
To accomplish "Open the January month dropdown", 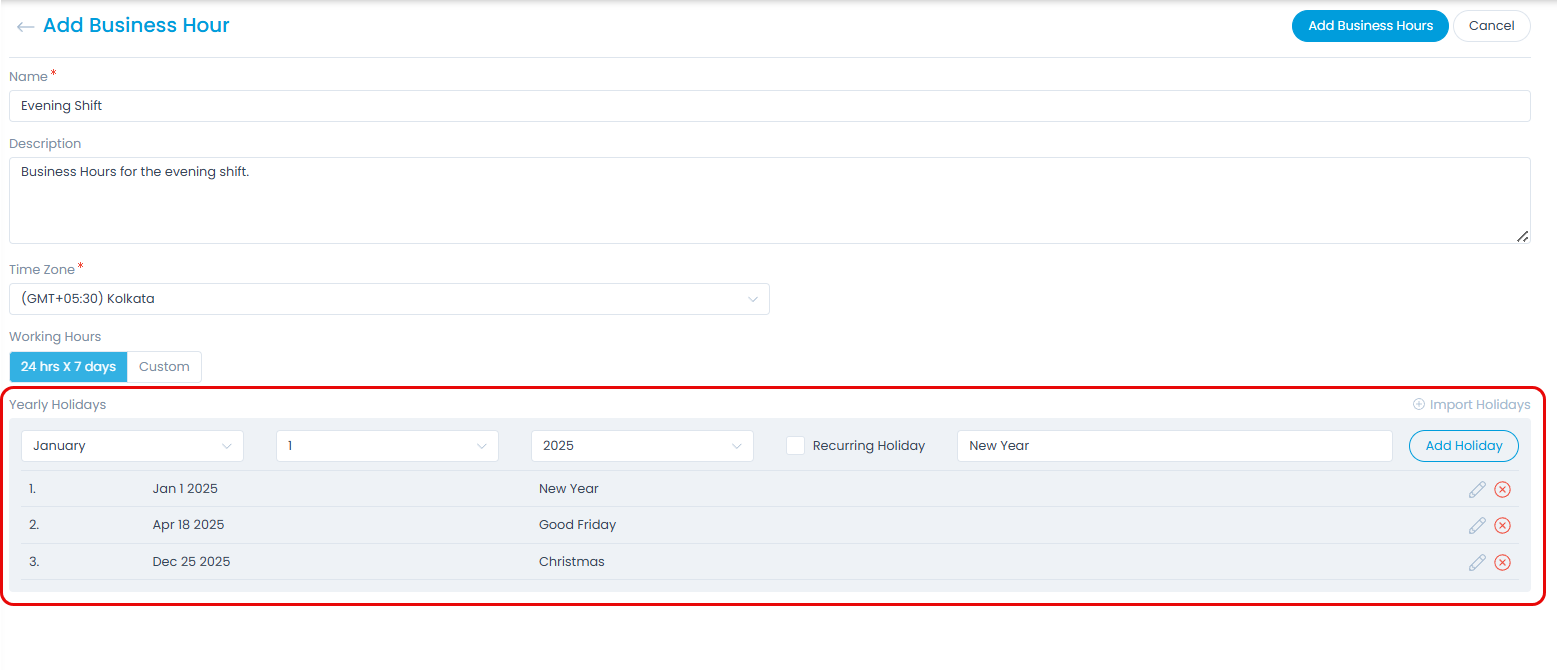I will 132,445.
